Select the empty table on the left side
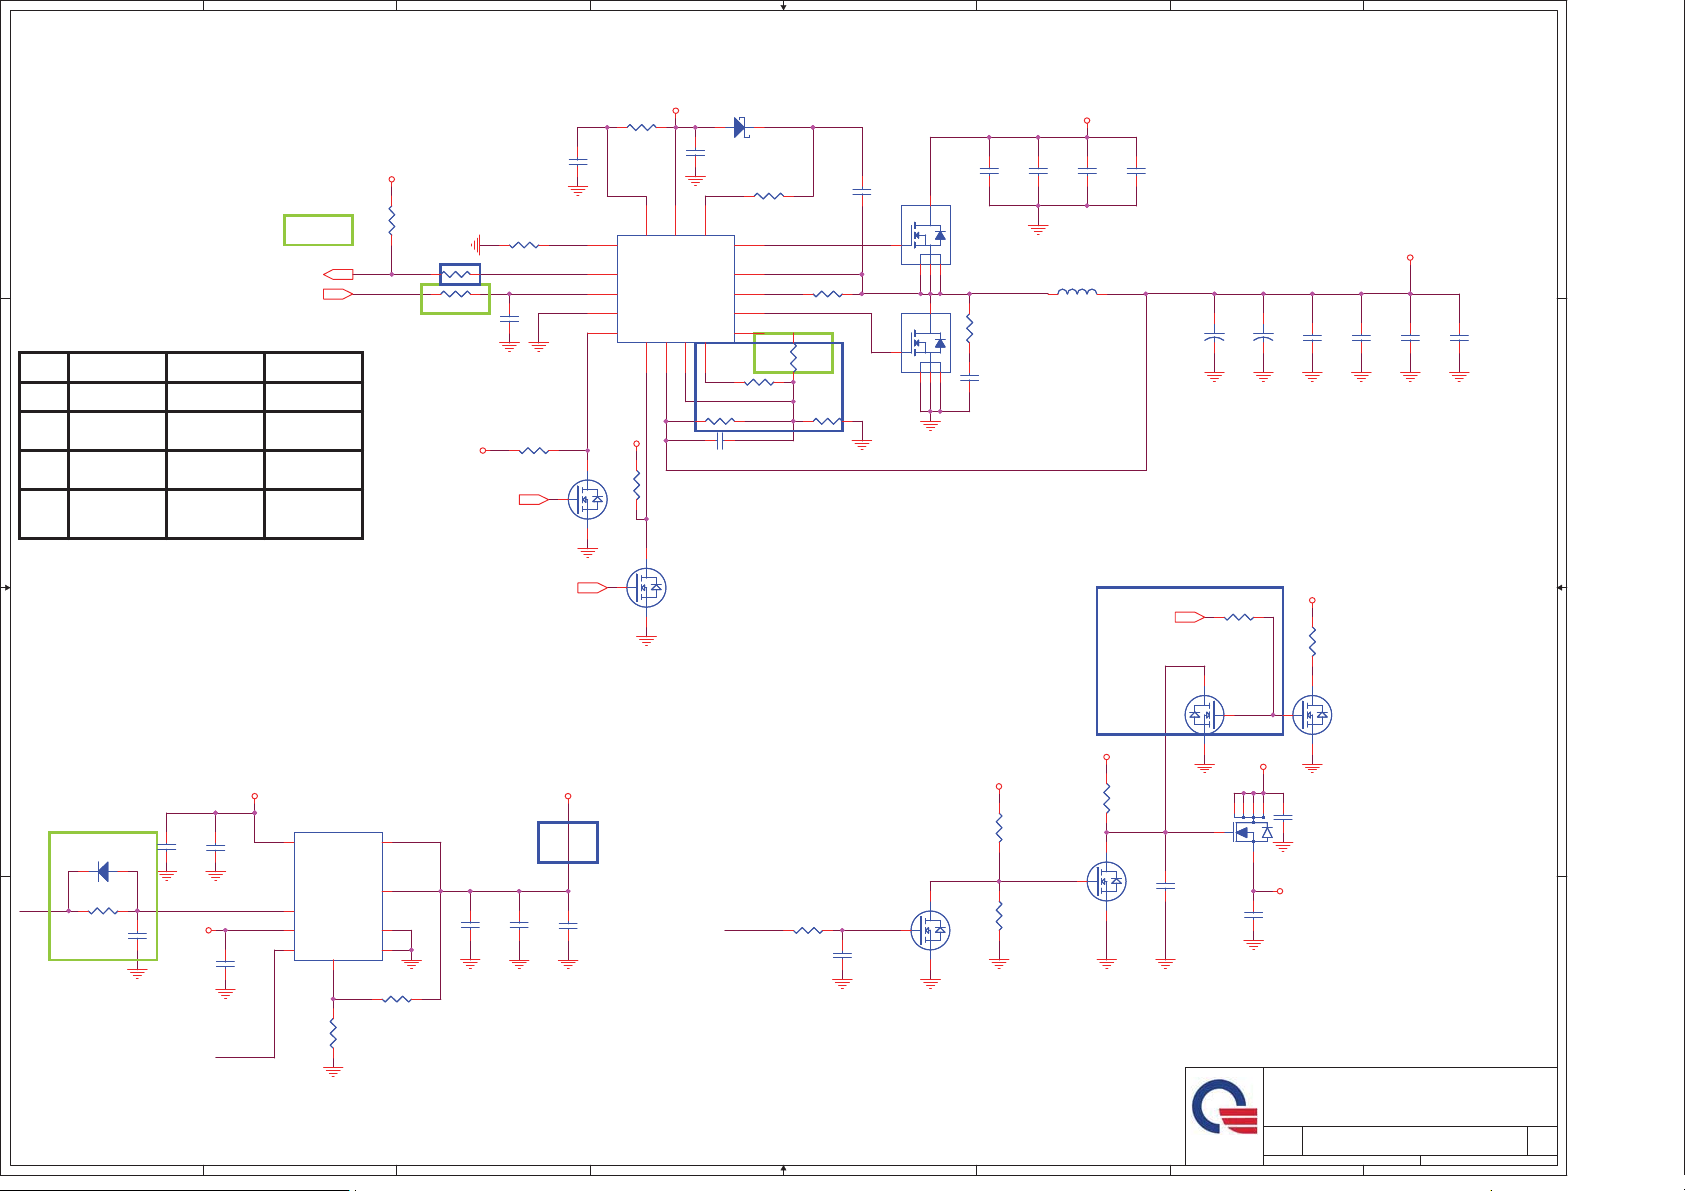 (191, 445)
